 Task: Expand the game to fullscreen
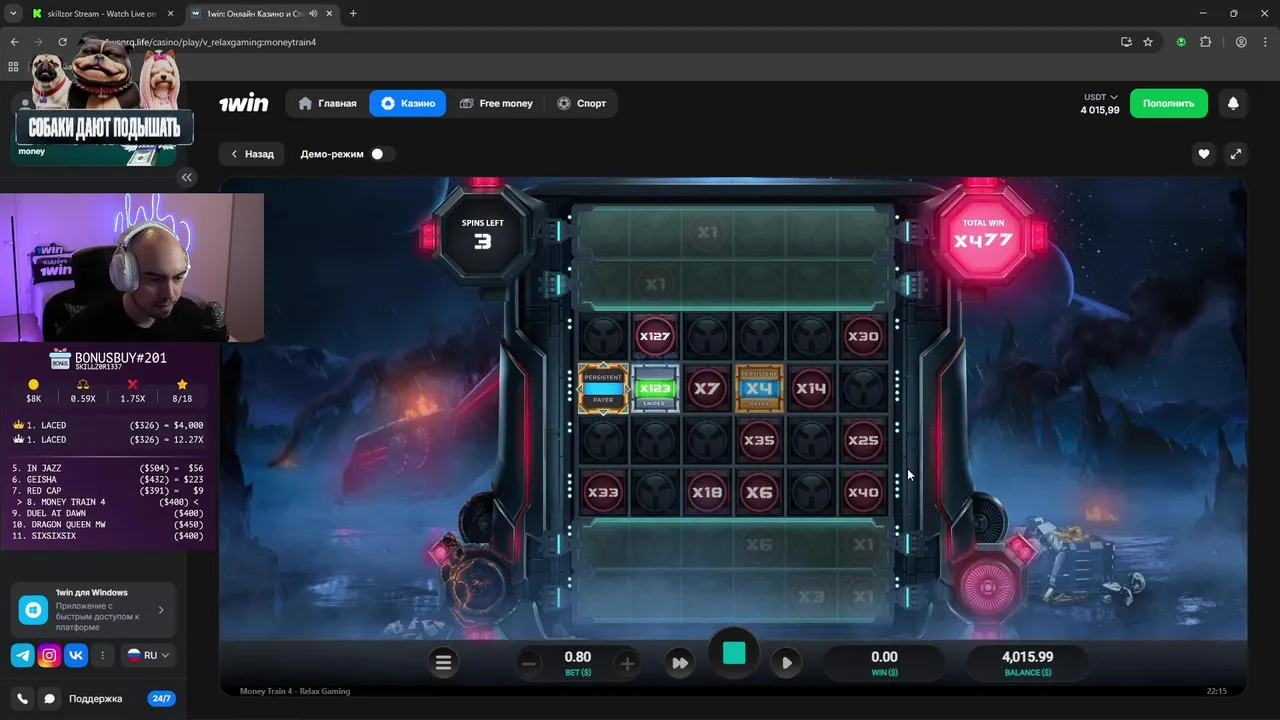1236,154
